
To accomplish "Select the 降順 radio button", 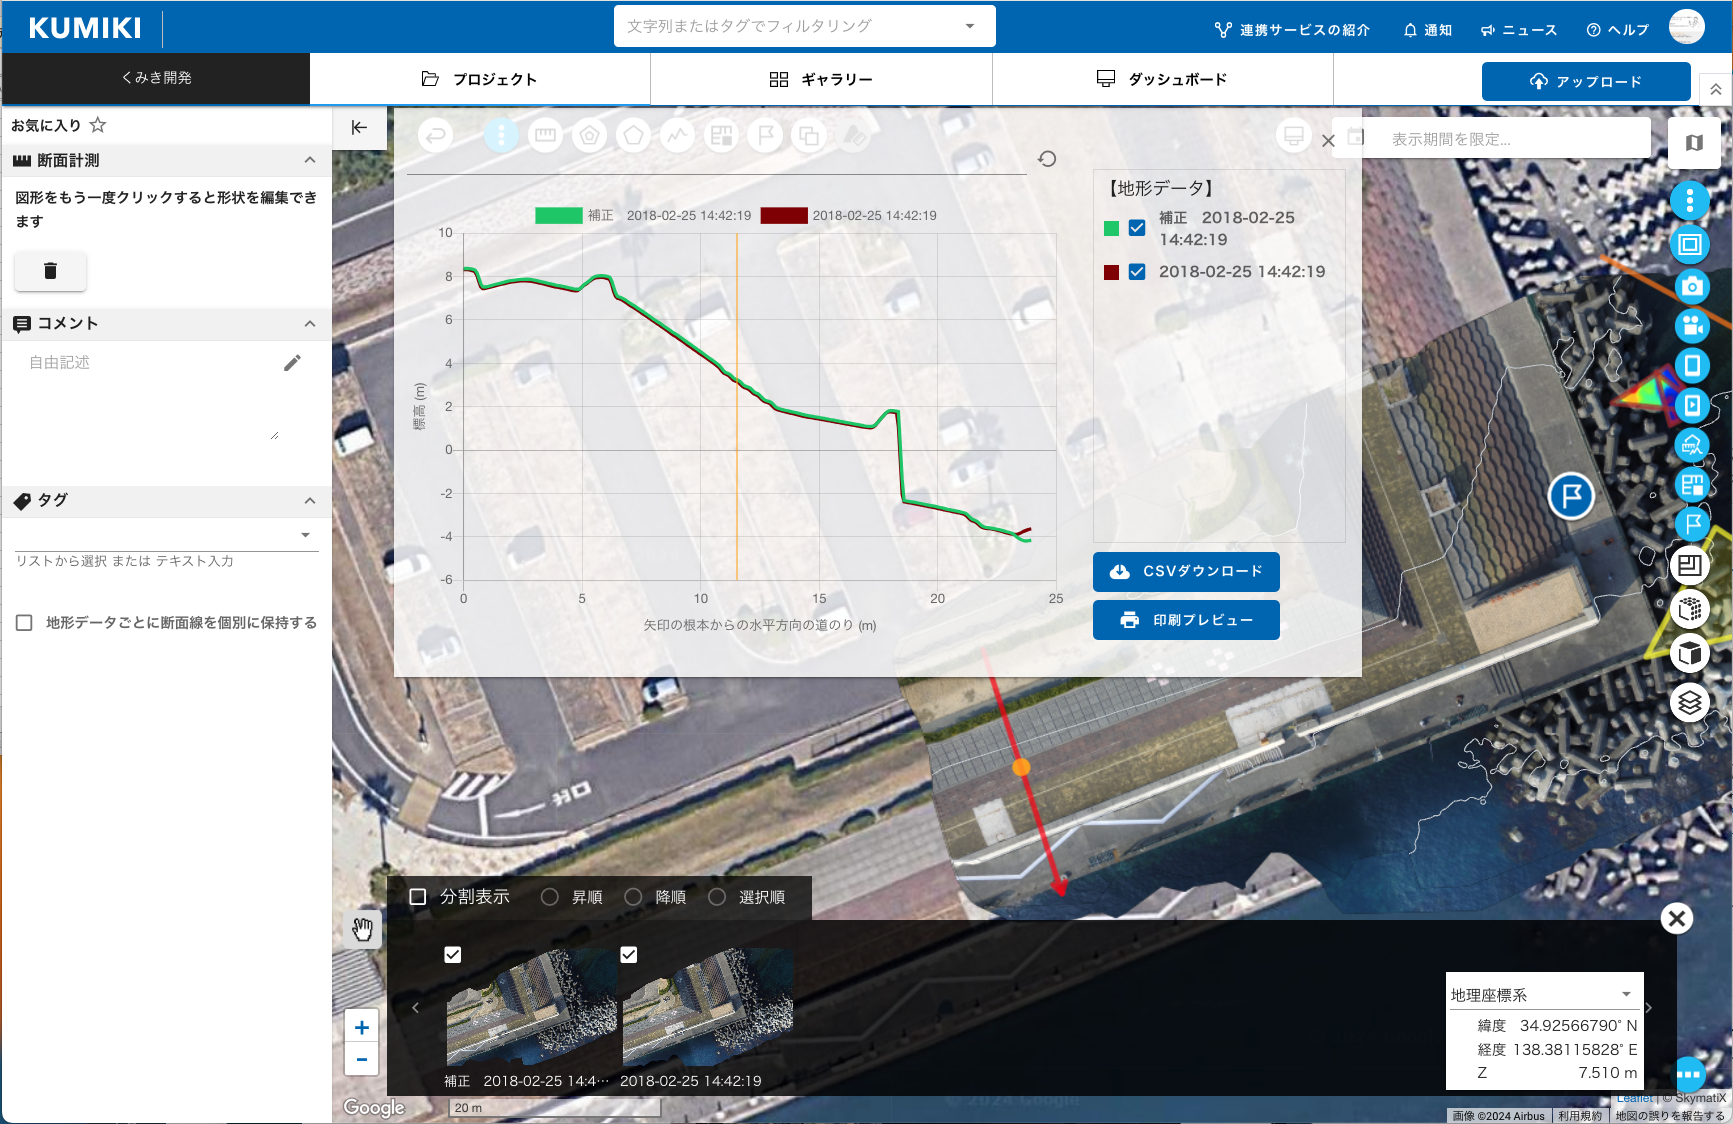I will [633, 897].
